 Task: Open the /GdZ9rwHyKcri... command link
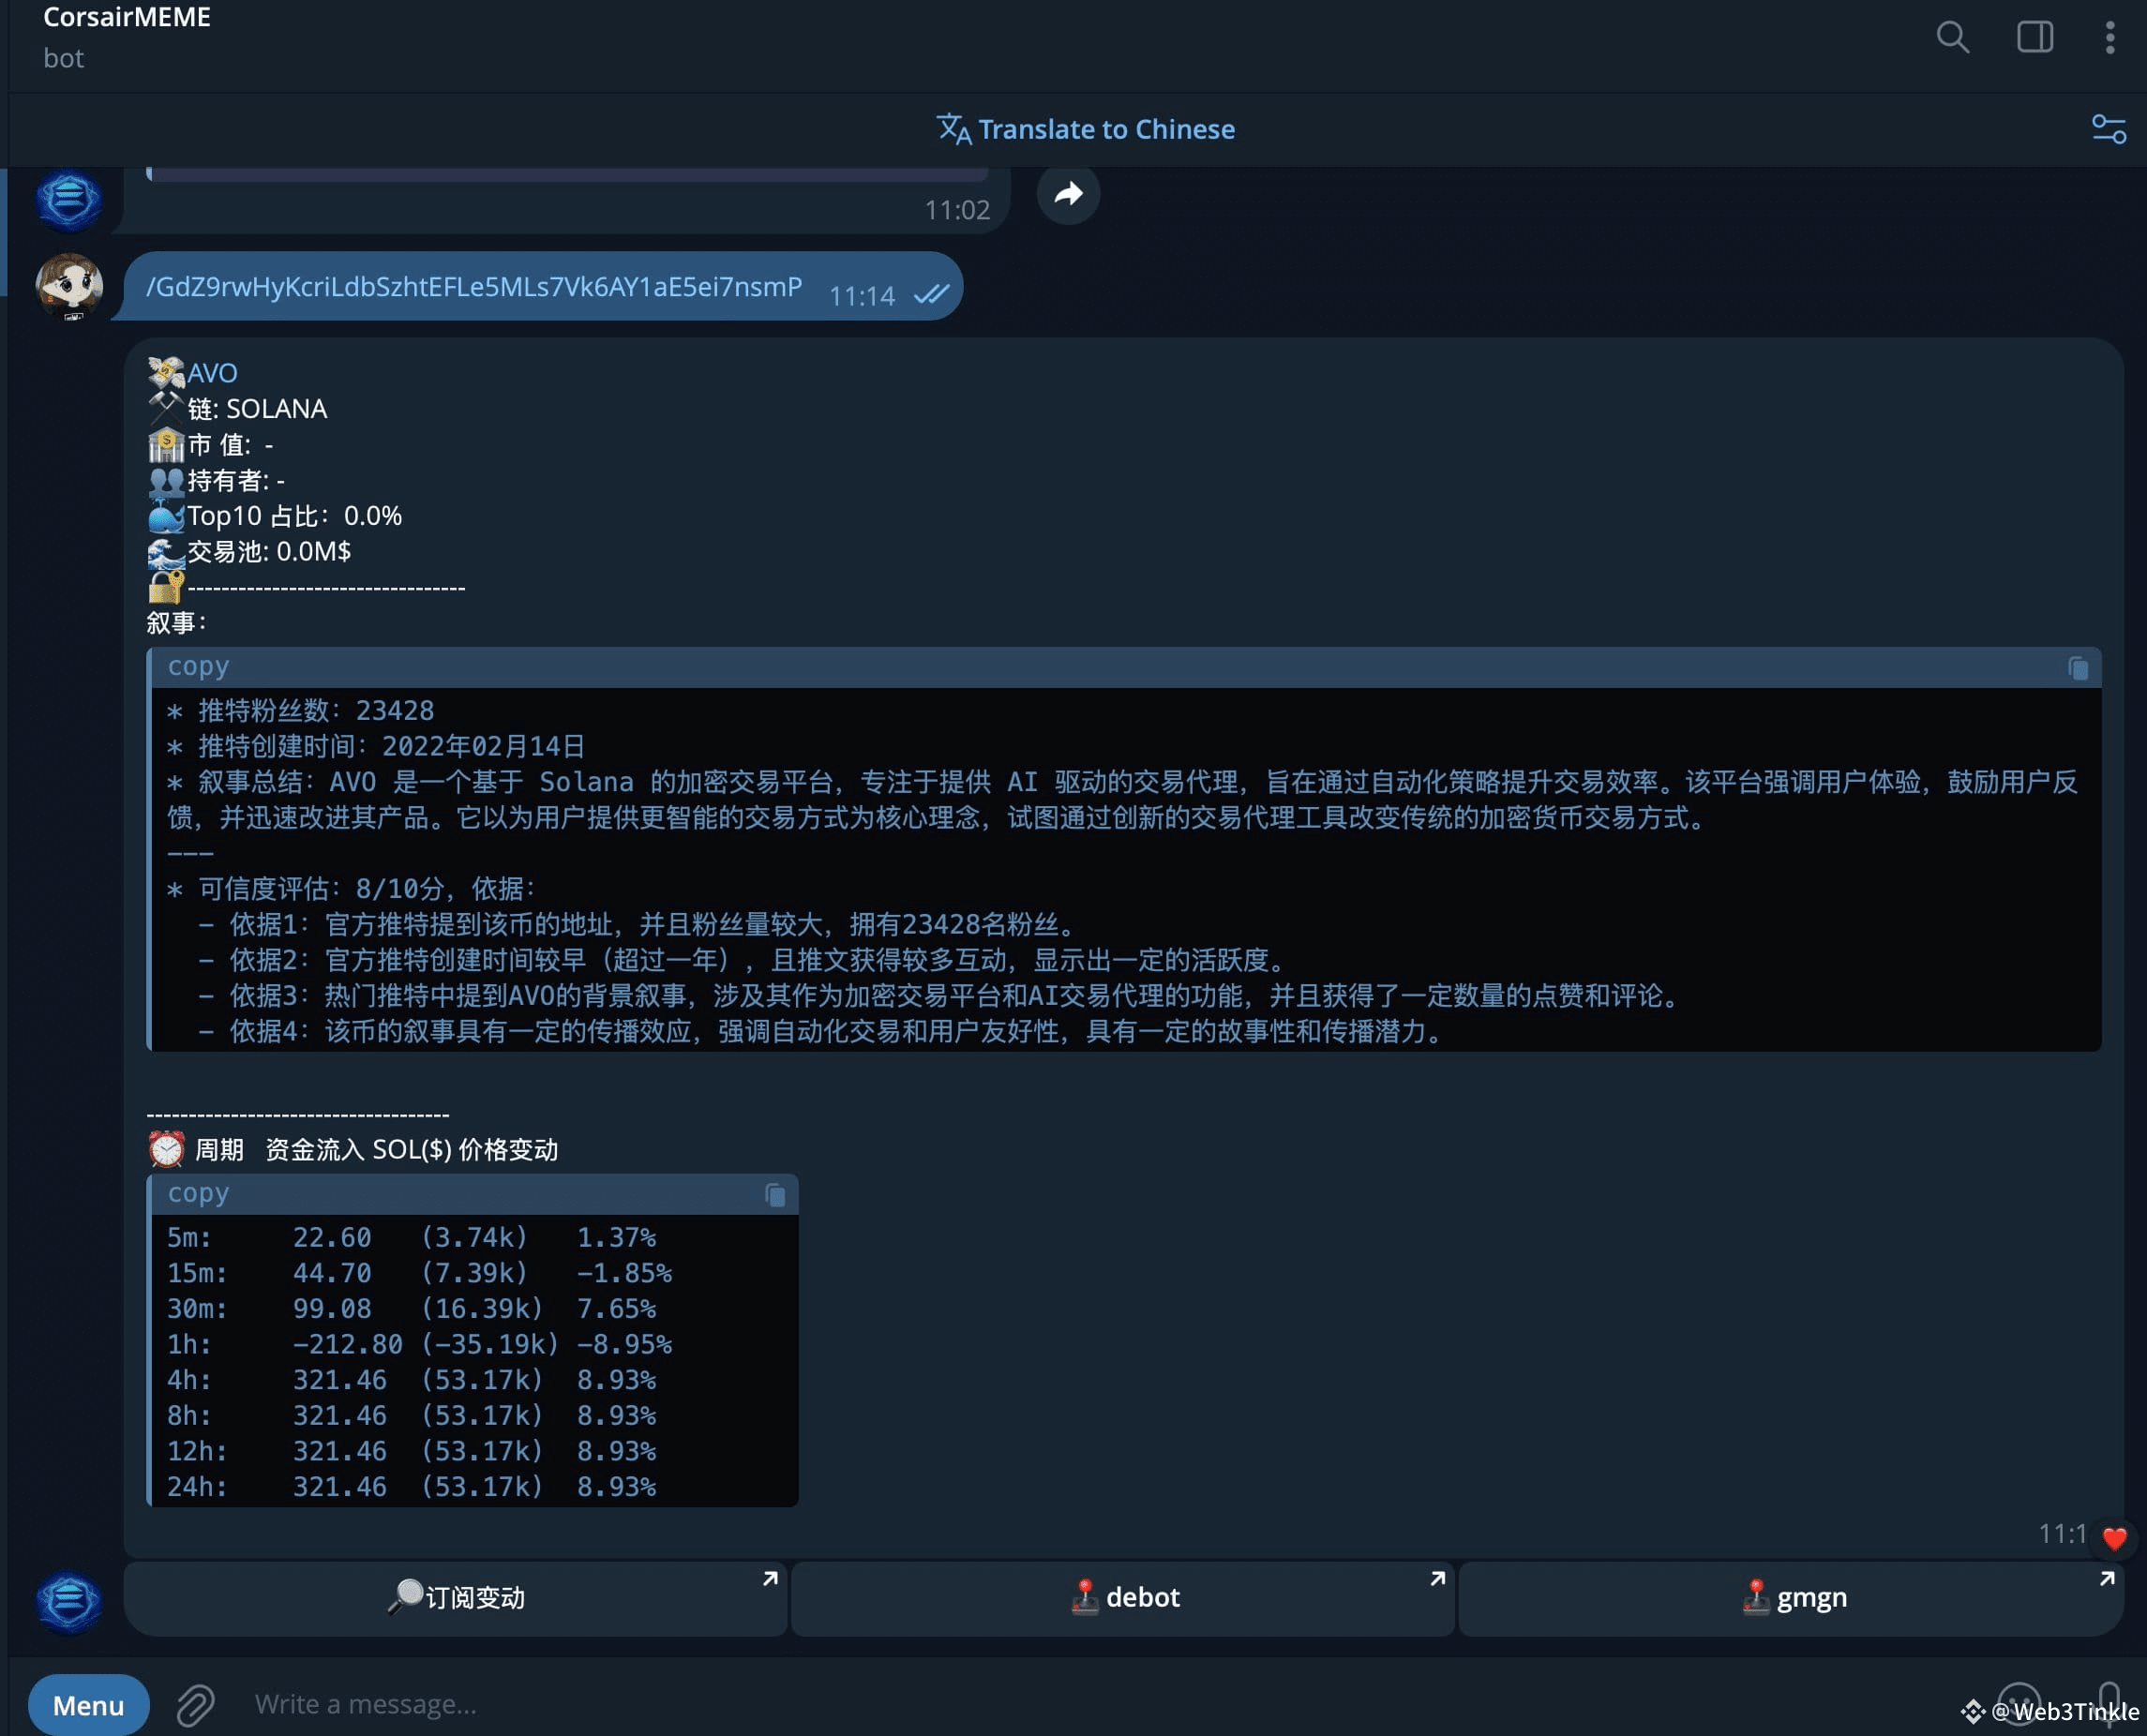pyautogui.click(x=474, y=287)
